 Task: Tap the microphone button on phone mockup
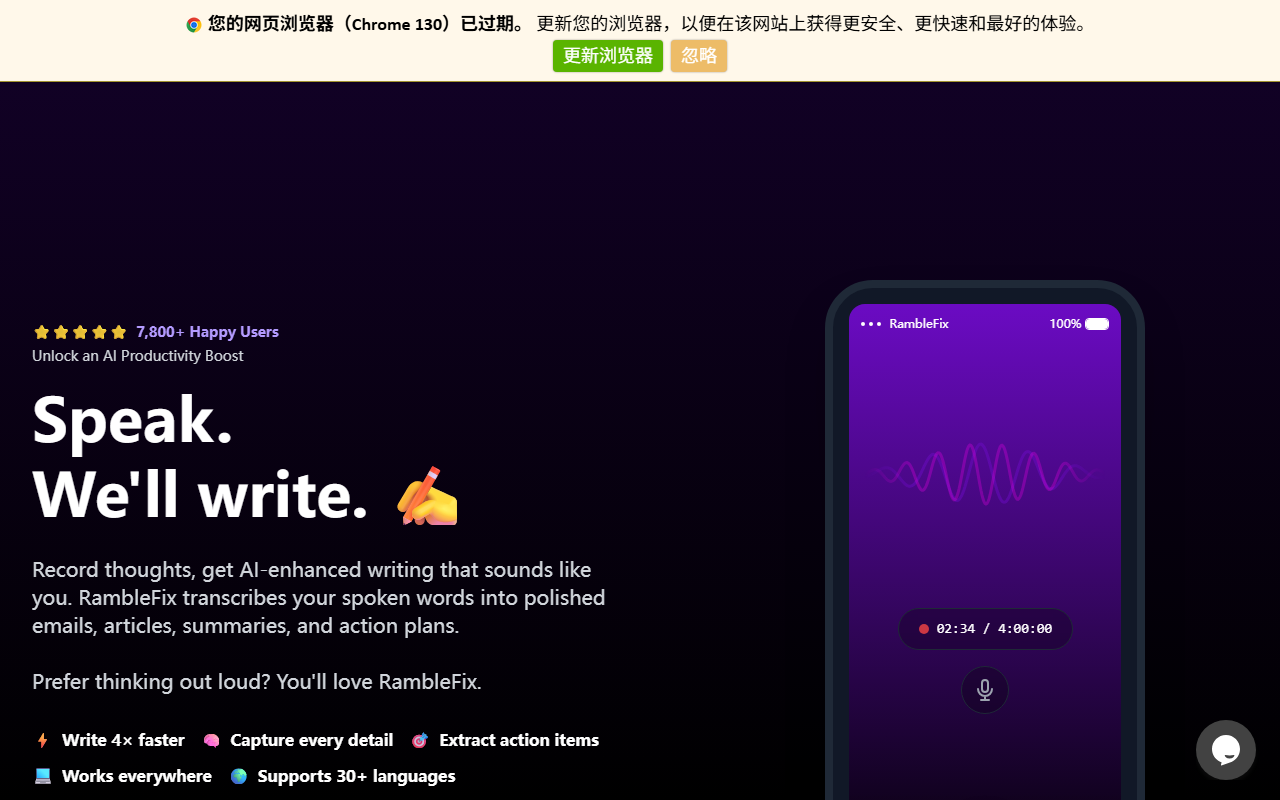coord(985,690)
